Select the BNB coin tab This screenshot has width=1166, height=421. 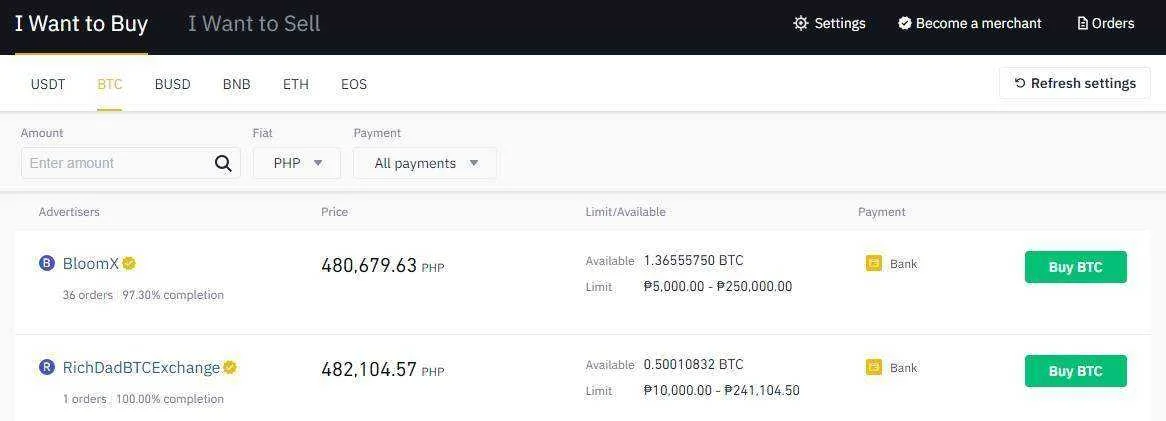(x=236, y=84)
